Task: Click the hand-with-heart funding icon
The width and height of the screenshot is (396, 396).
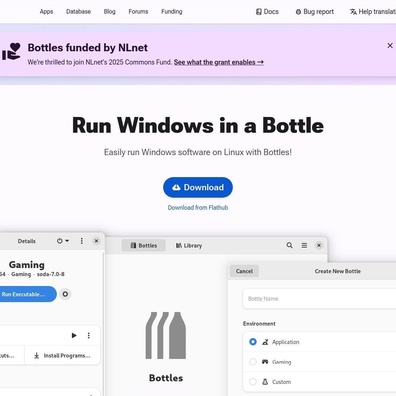Action: tap(11, 51)
